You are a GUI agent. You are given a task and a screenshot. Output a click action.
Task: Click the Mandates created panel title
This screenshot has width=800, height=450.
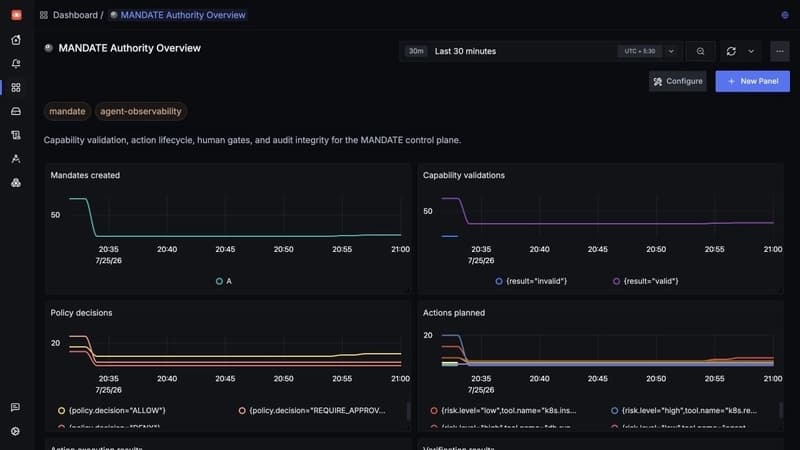(85, 175)
